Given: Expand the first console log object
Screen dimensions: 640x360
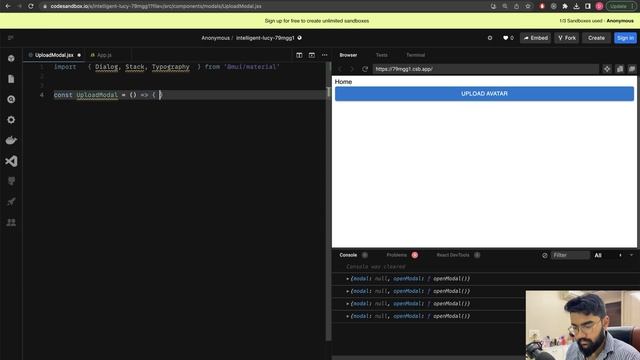Looking at the screenshot, I should point(347,279).
